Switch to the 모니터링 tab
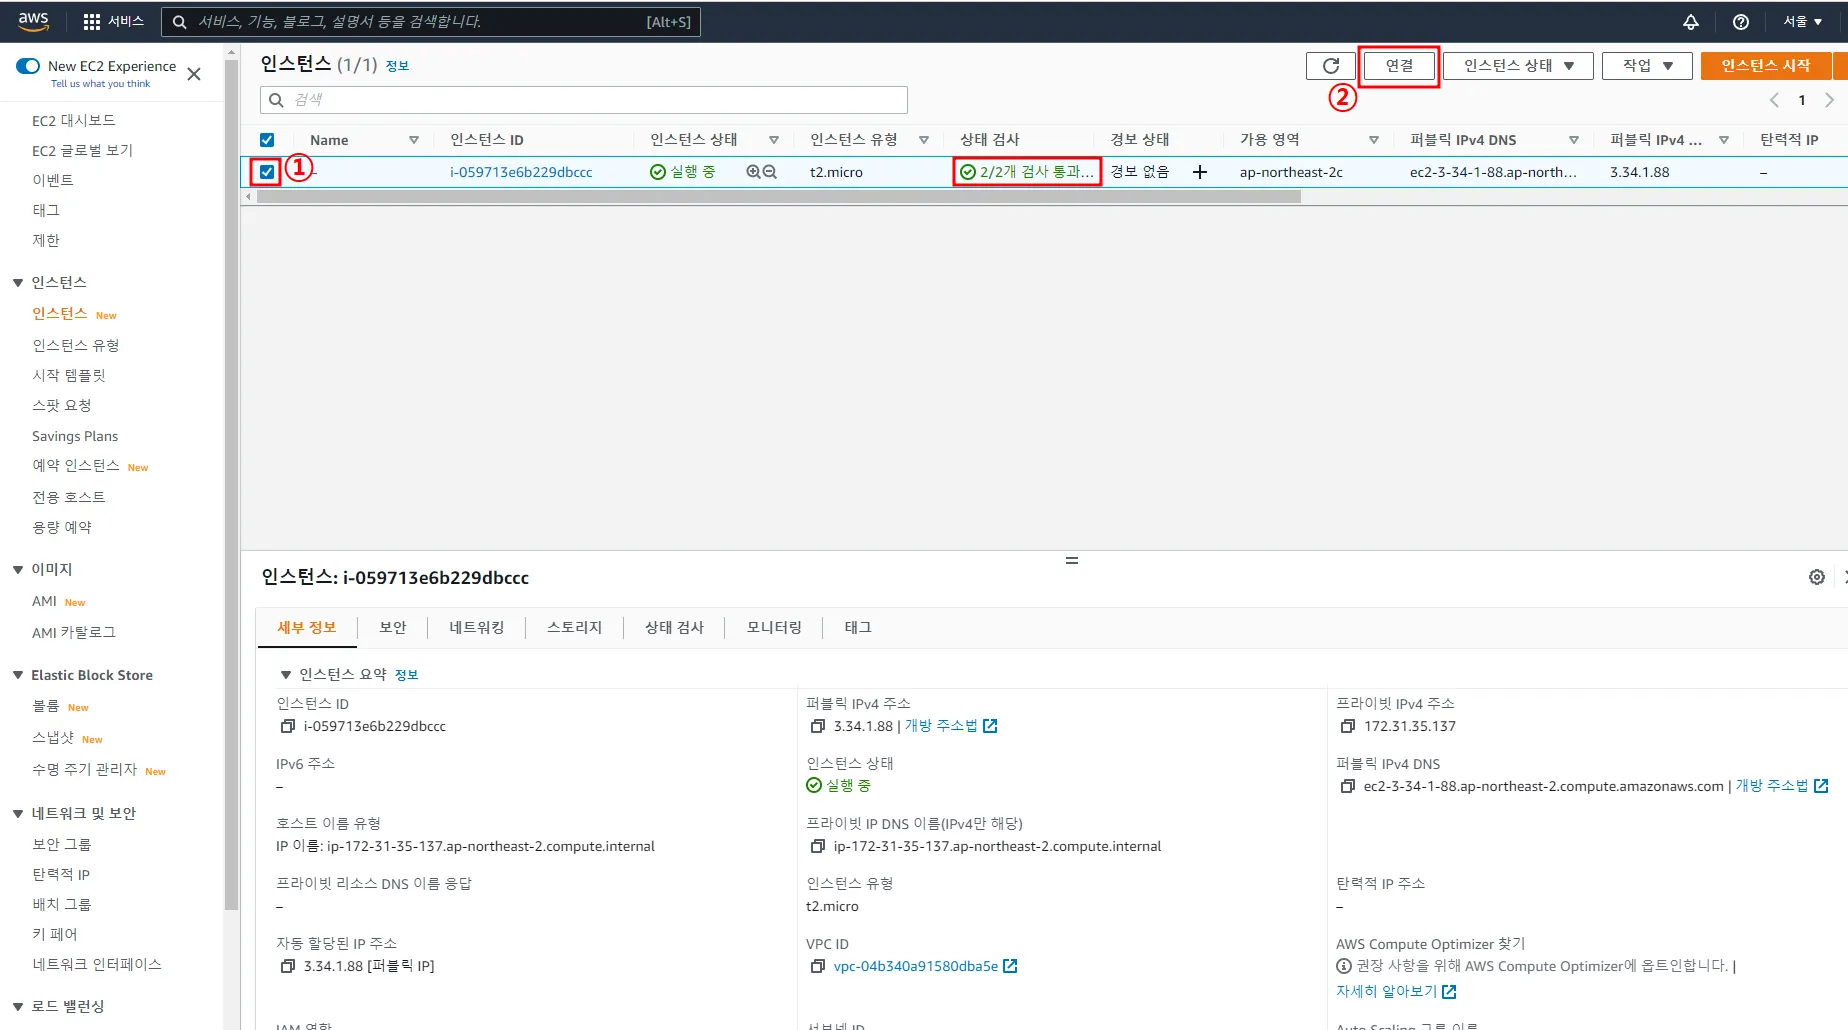The height and width of the screenshot is (1030, 1848). coord(775,628)
